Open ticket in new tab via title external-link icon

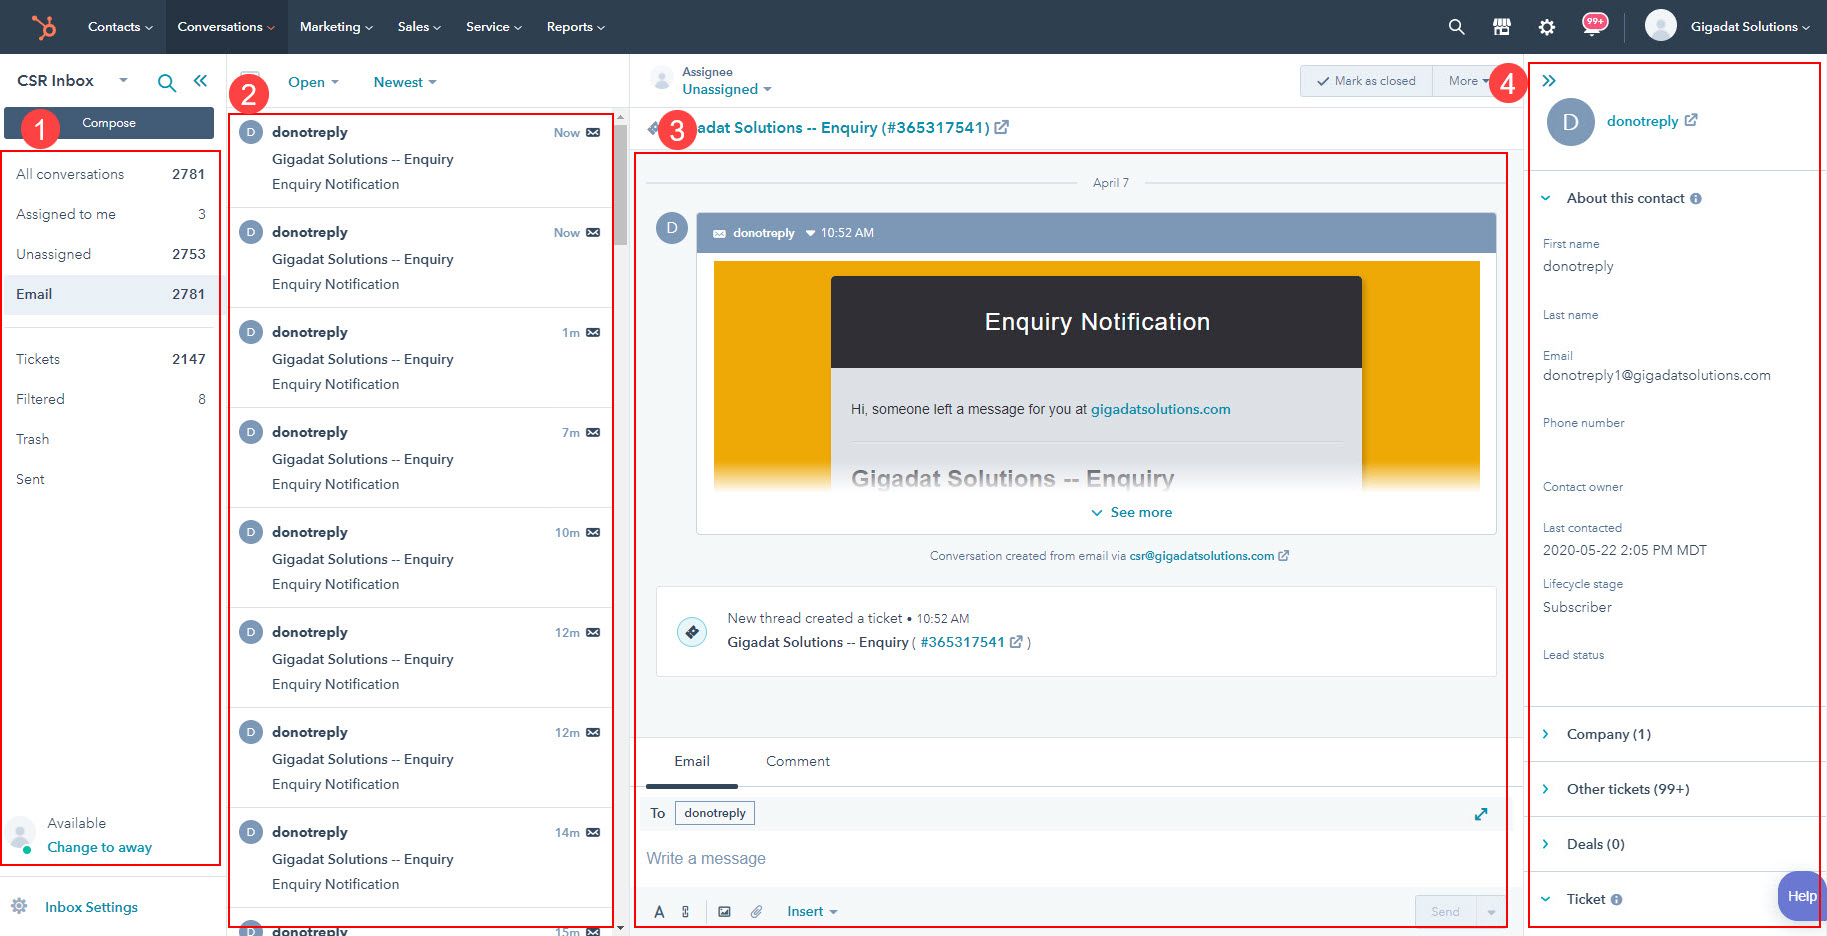(1002, 127)
